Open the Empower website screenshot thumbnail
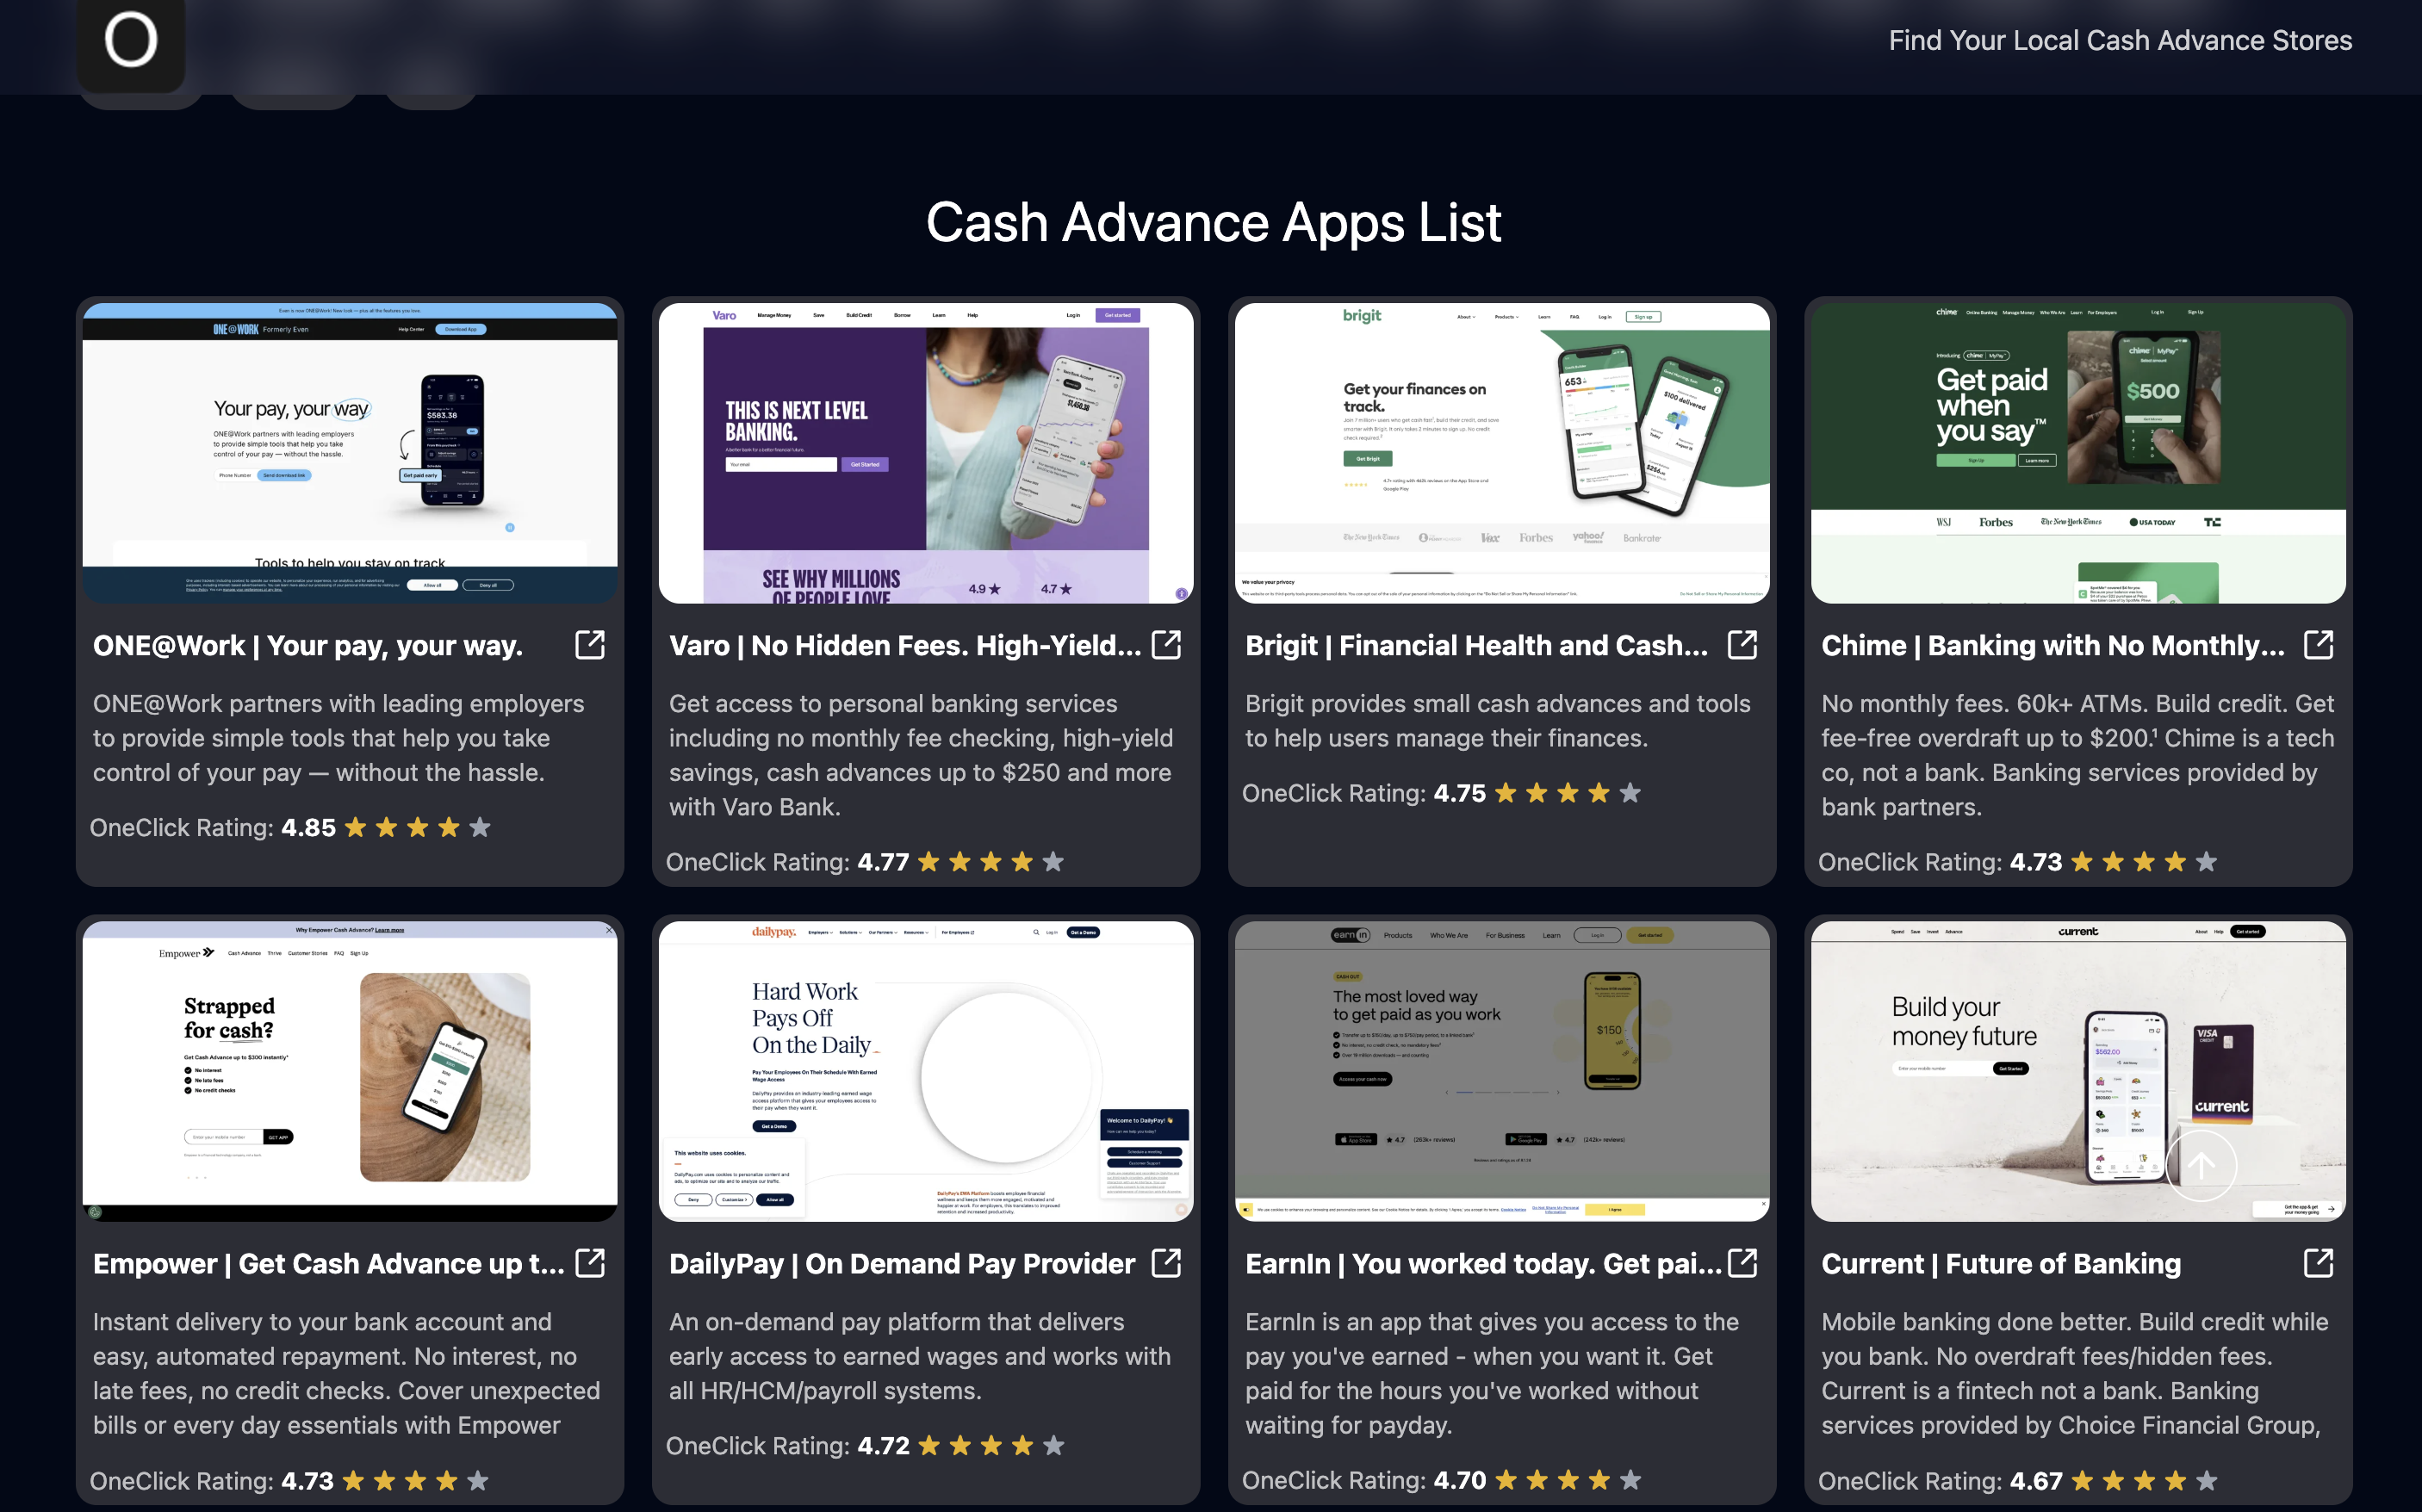Image resolution: width=2422 pixels, height=1512 pixels. coord(350,1071)
